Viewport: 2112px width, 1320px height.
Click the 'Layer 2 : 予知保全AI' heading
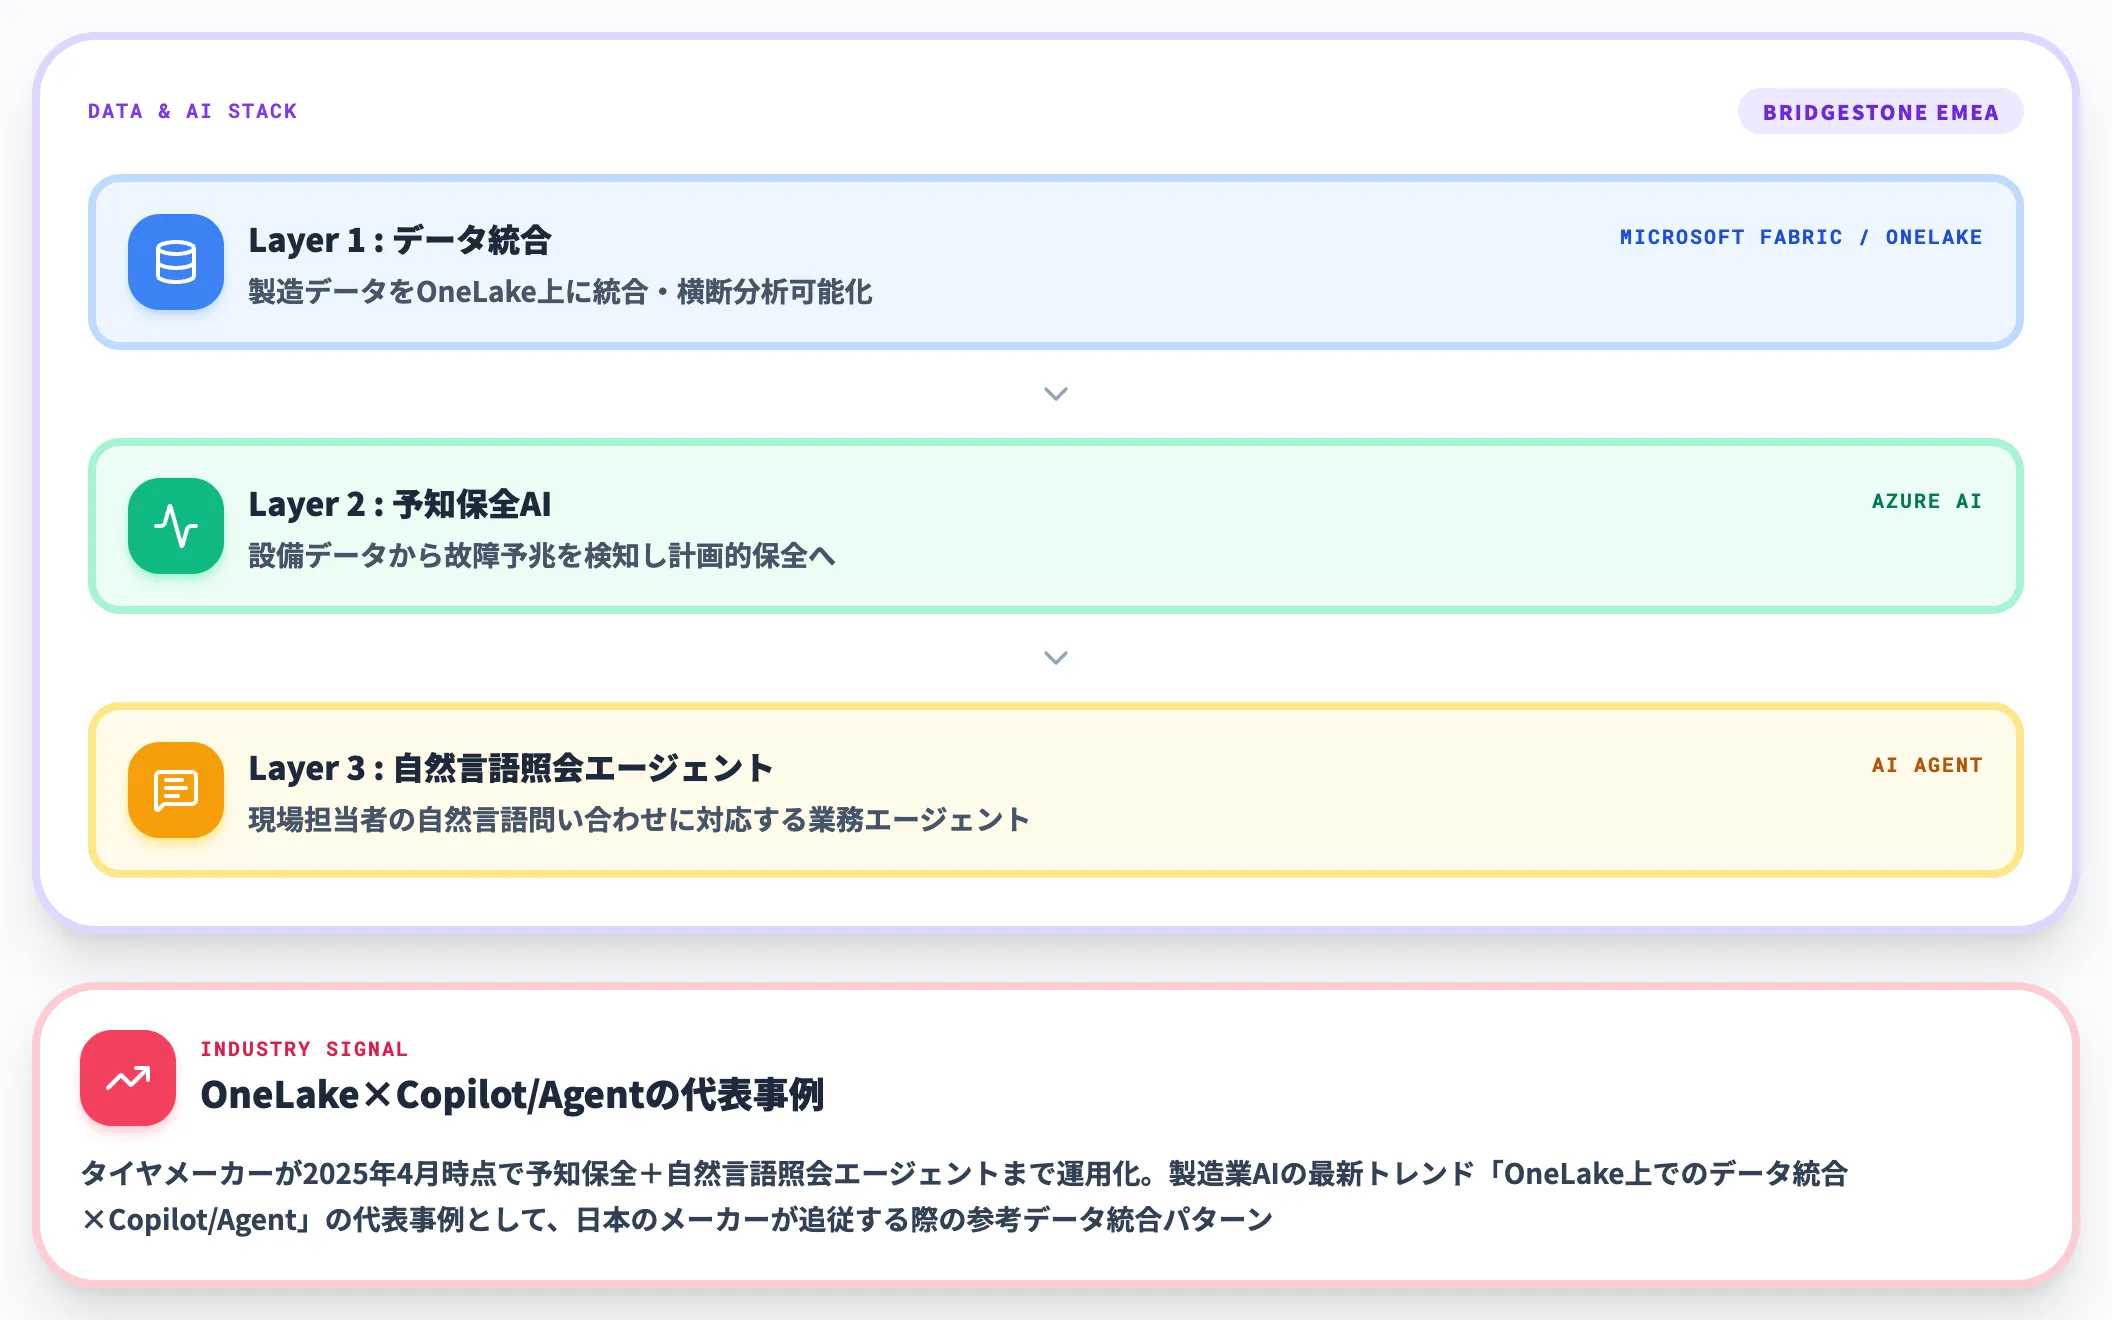pyautogui.click(x=400, y=504)
